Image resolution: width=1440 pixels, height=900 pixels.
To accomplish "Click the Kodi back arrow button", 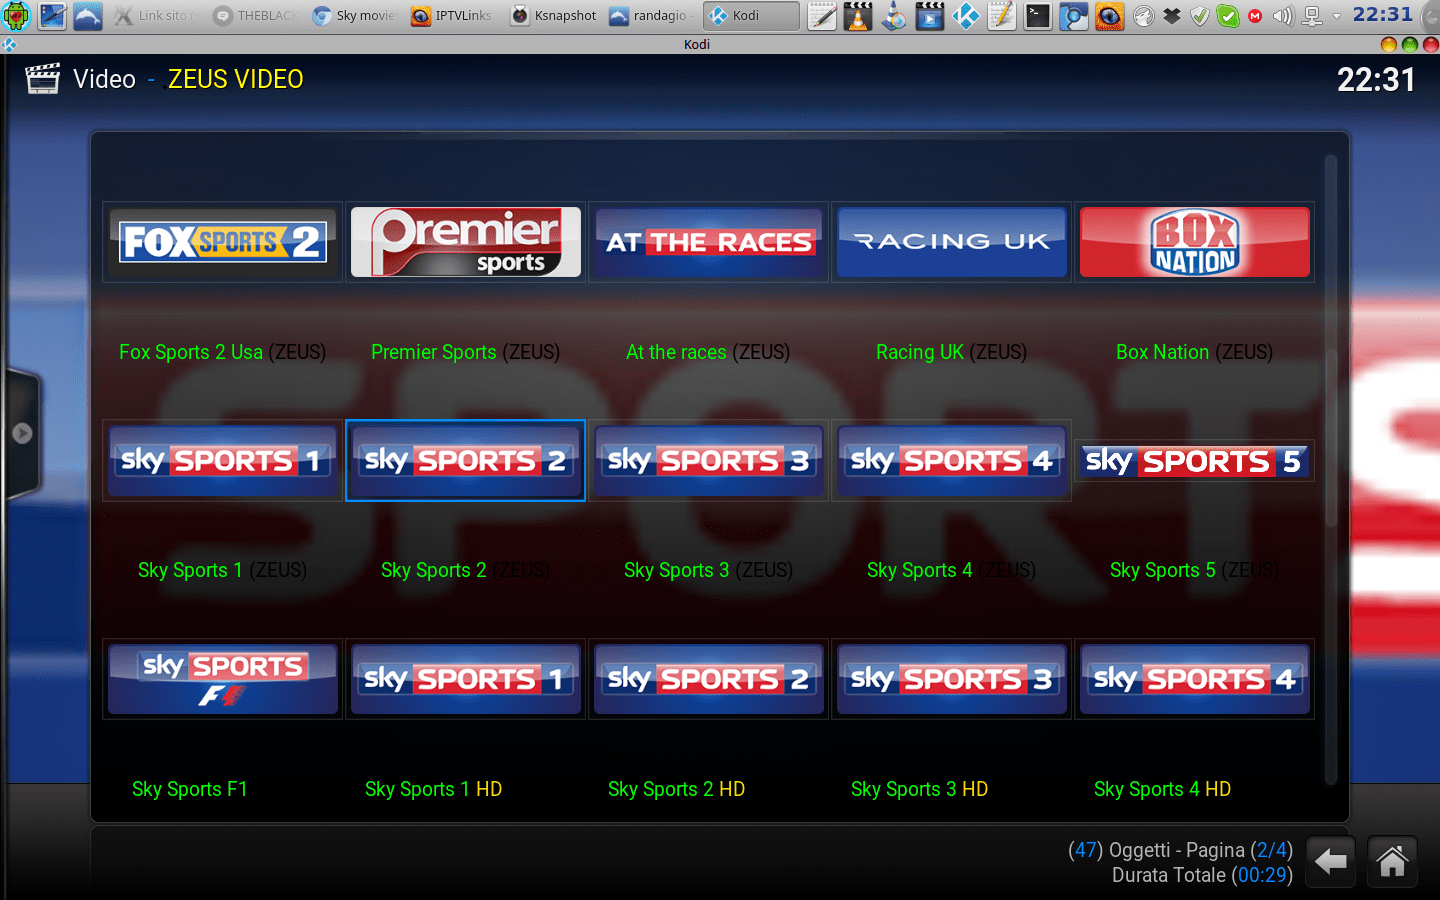I will pyautogui.click(x=1331, y=861).
